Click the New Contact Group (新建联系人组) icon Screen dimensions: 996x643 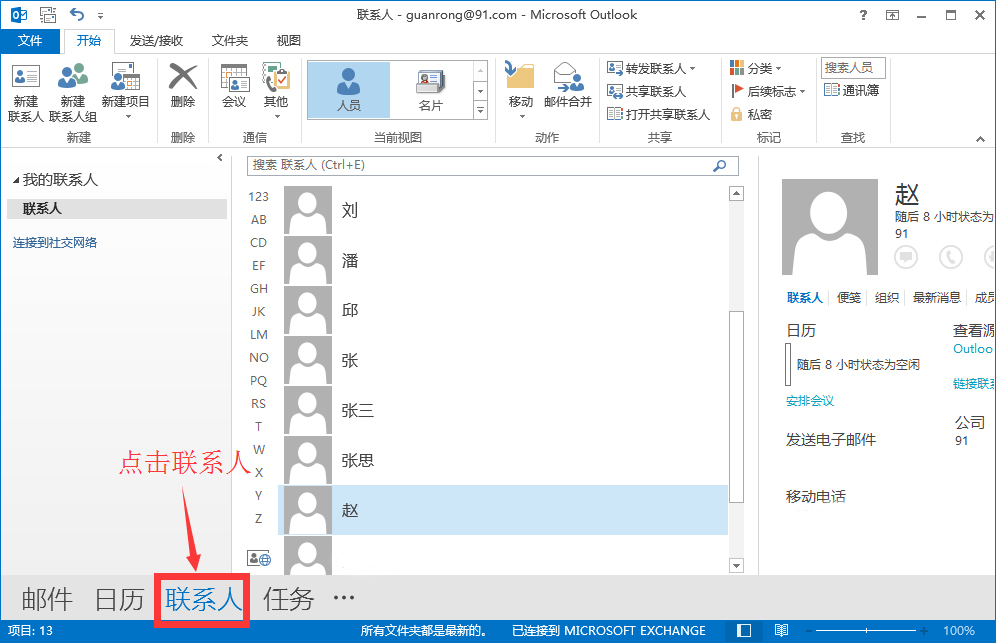(x=72, y=92)
